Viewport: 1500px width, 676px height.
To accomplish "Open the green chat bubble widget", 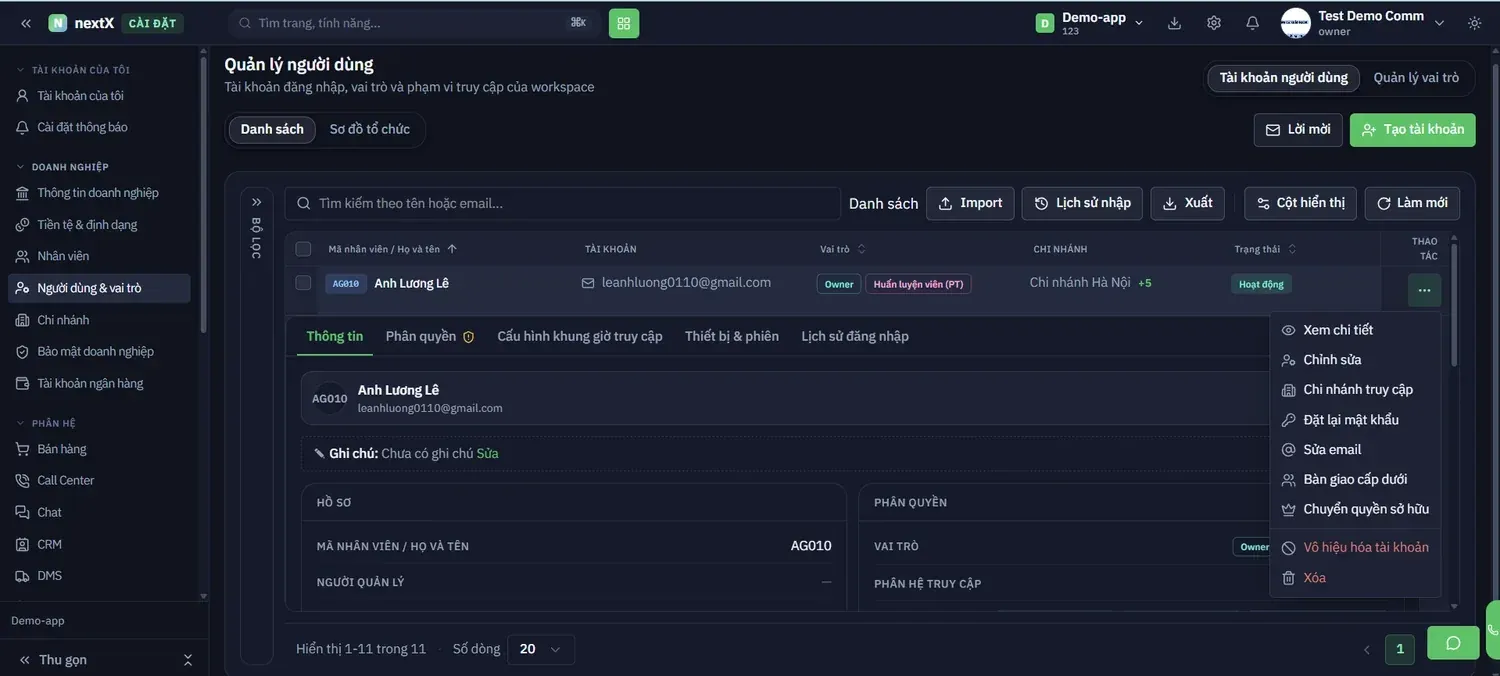I will [x=1453, y=643].
